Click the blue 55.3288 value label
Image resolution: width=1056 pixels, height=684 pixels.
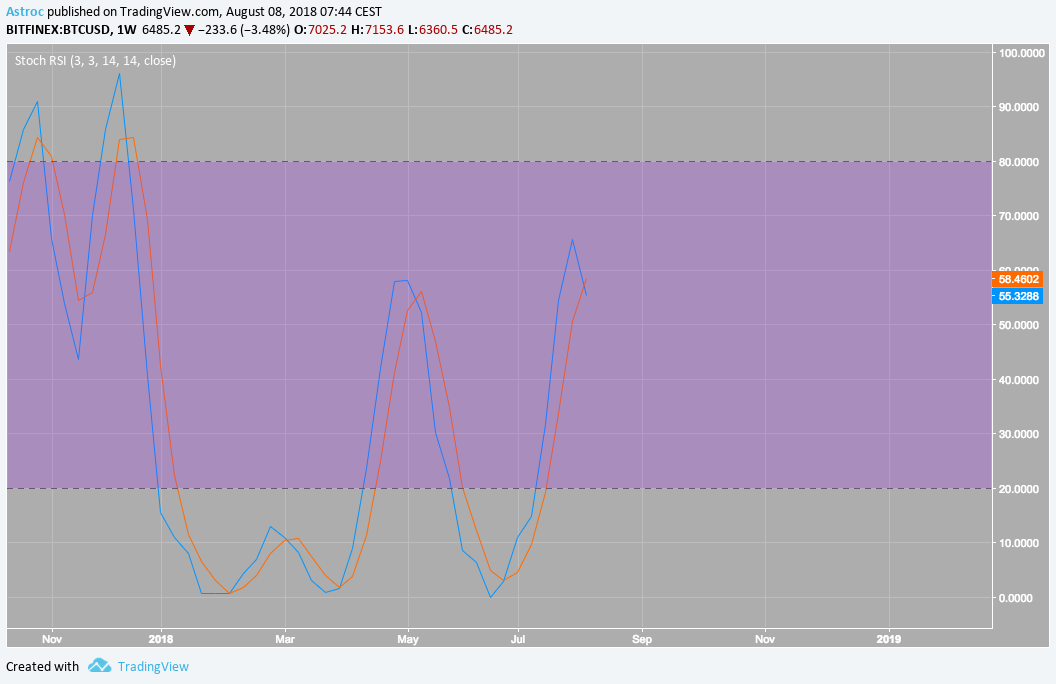pyautogui.click(x=1018, y=296)
